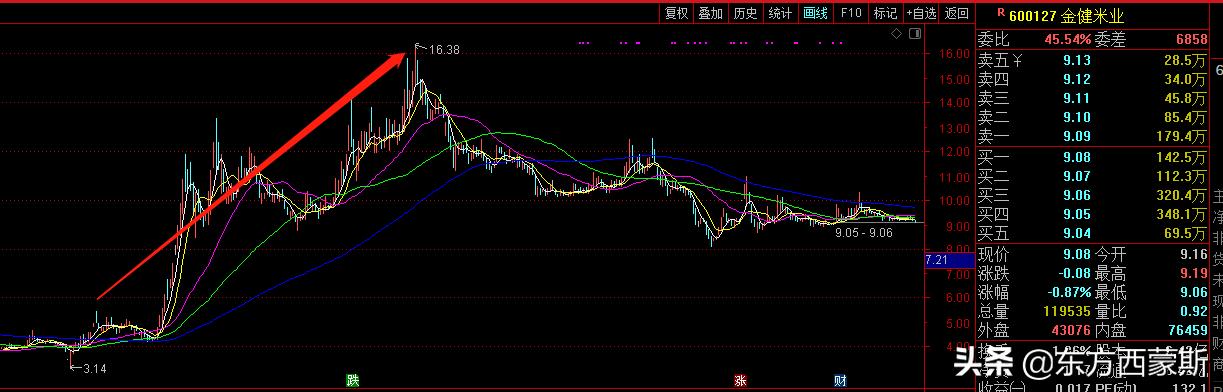Click the 返回 back button
The height and width of the screenshot is (392, 1223).
[957, 13]
